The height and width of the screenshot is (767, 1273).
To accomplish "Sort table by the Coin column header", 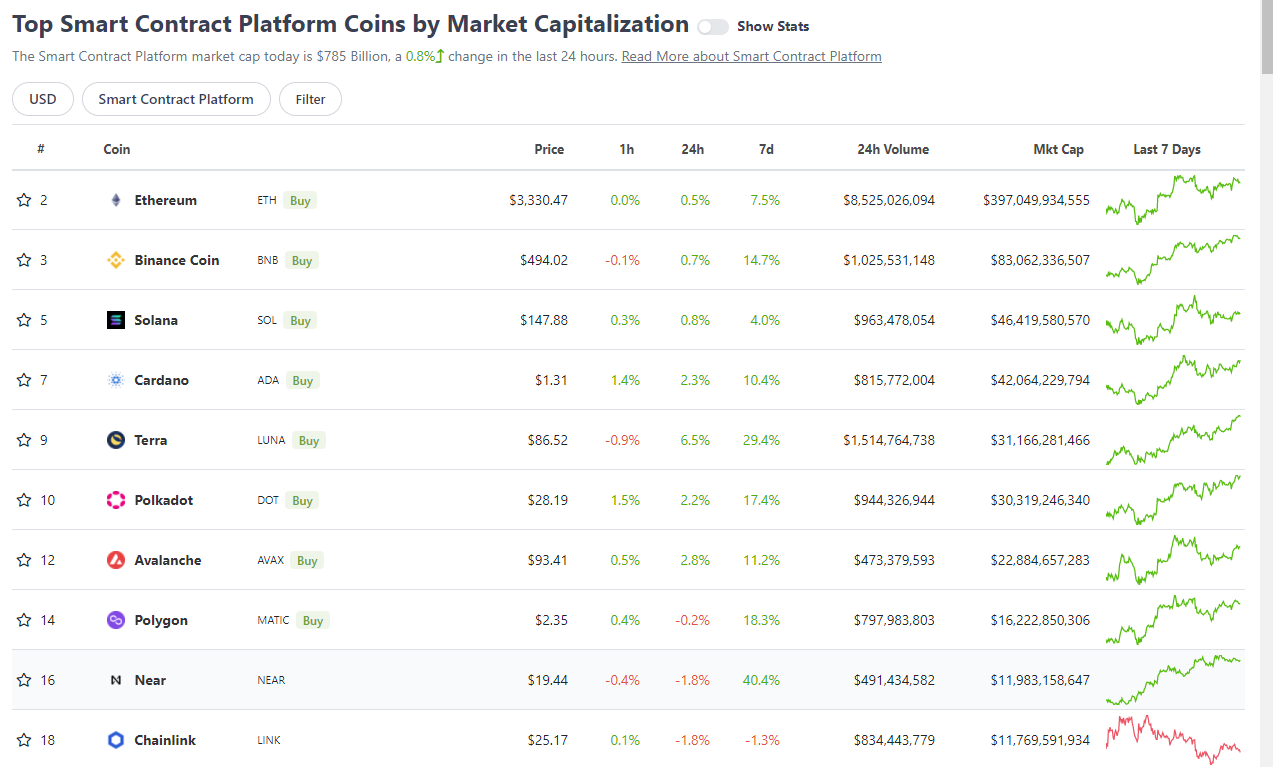I will tap(117, 149).
